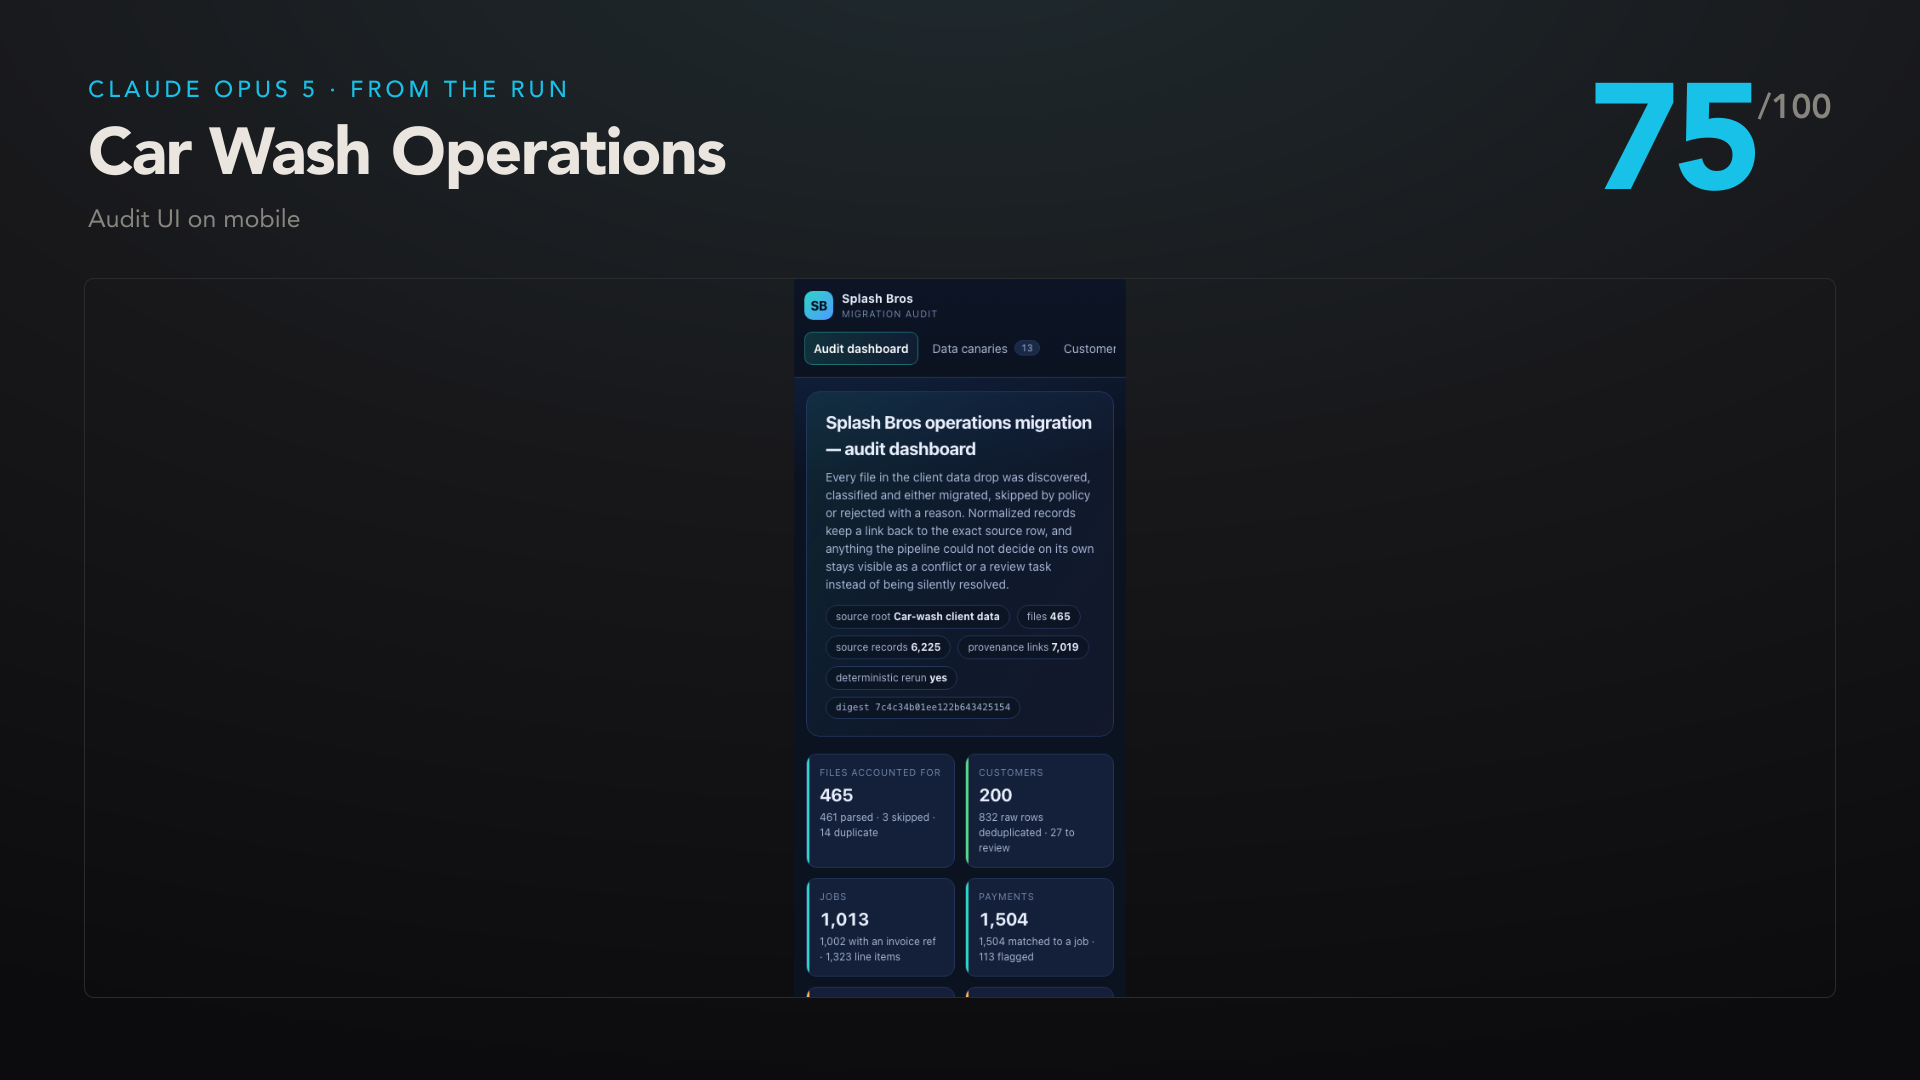Click the 13 badge on Data canaries

tap(1027, 348)
